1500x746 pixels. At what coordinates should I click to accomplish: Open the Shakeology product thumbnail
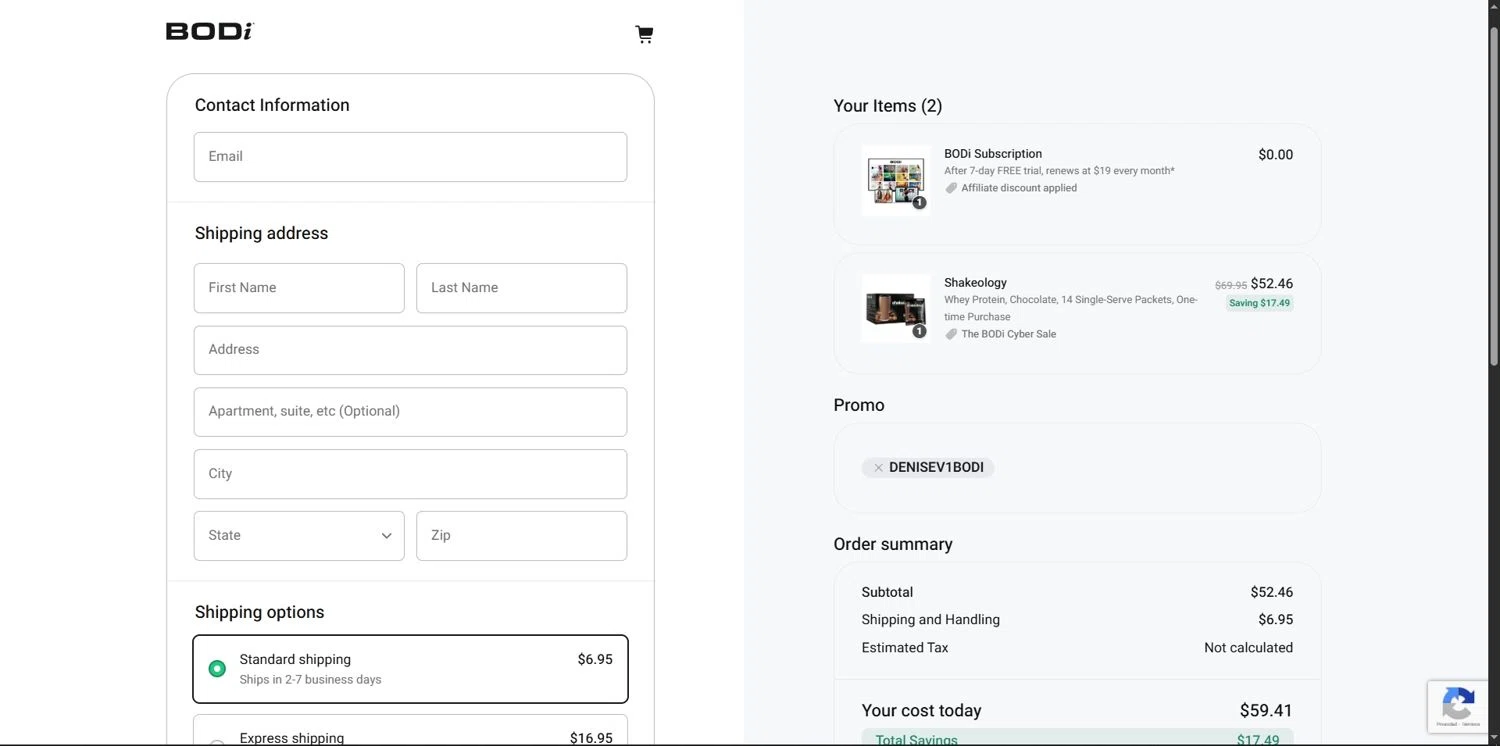896,309
